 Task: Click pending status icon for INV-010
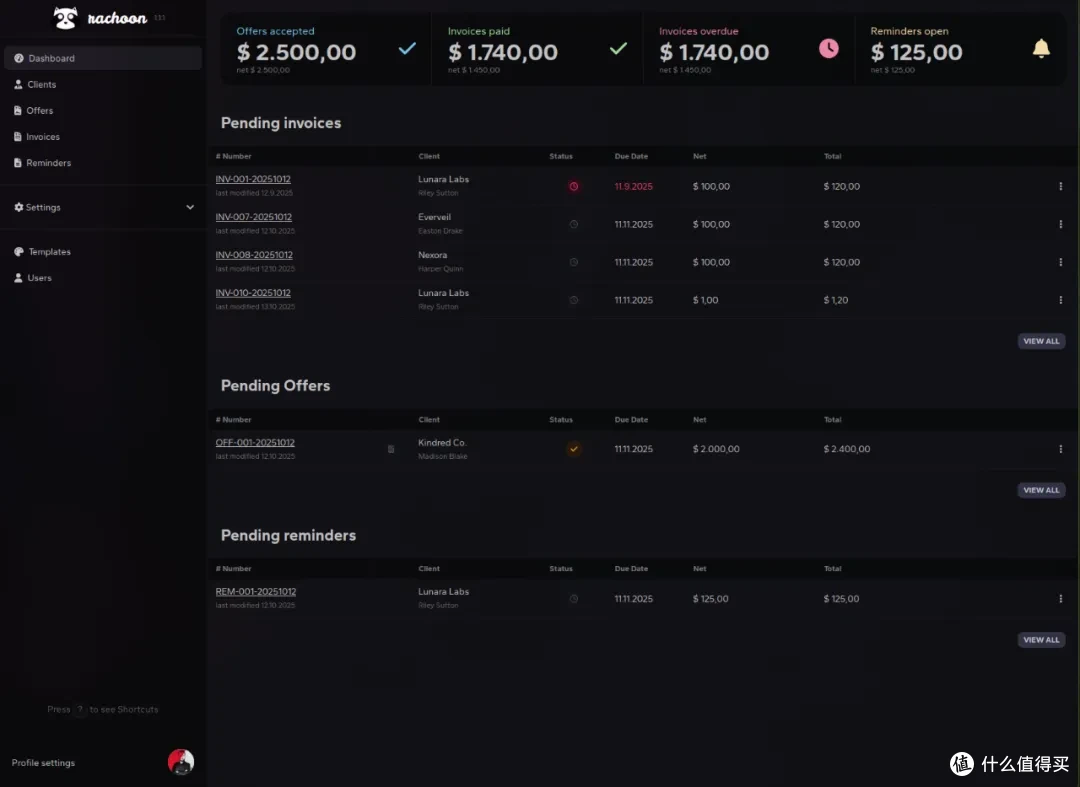tap(574, 300)
